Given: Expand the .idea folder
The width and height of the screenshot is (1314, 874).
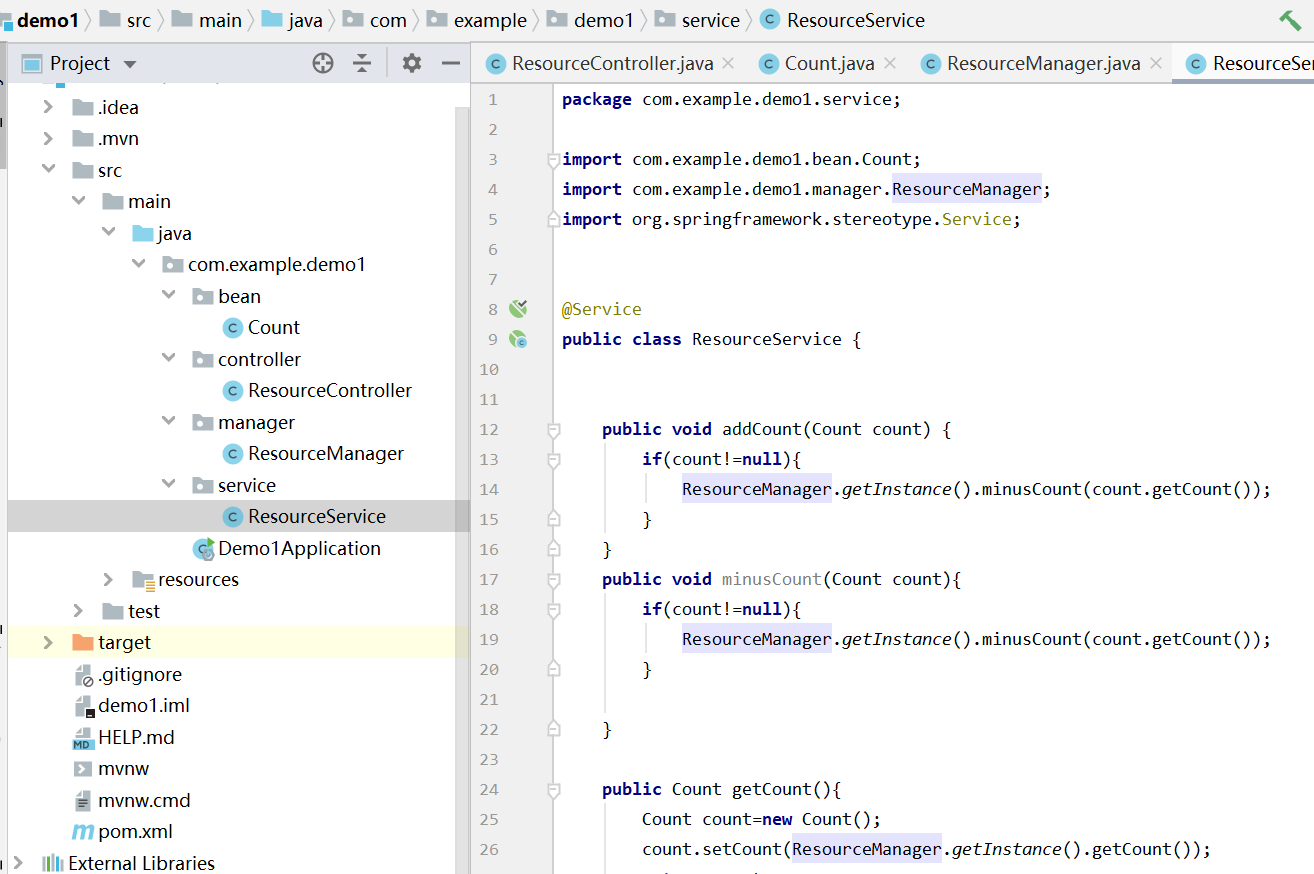Looking at the screenshot, I should 48,107.
